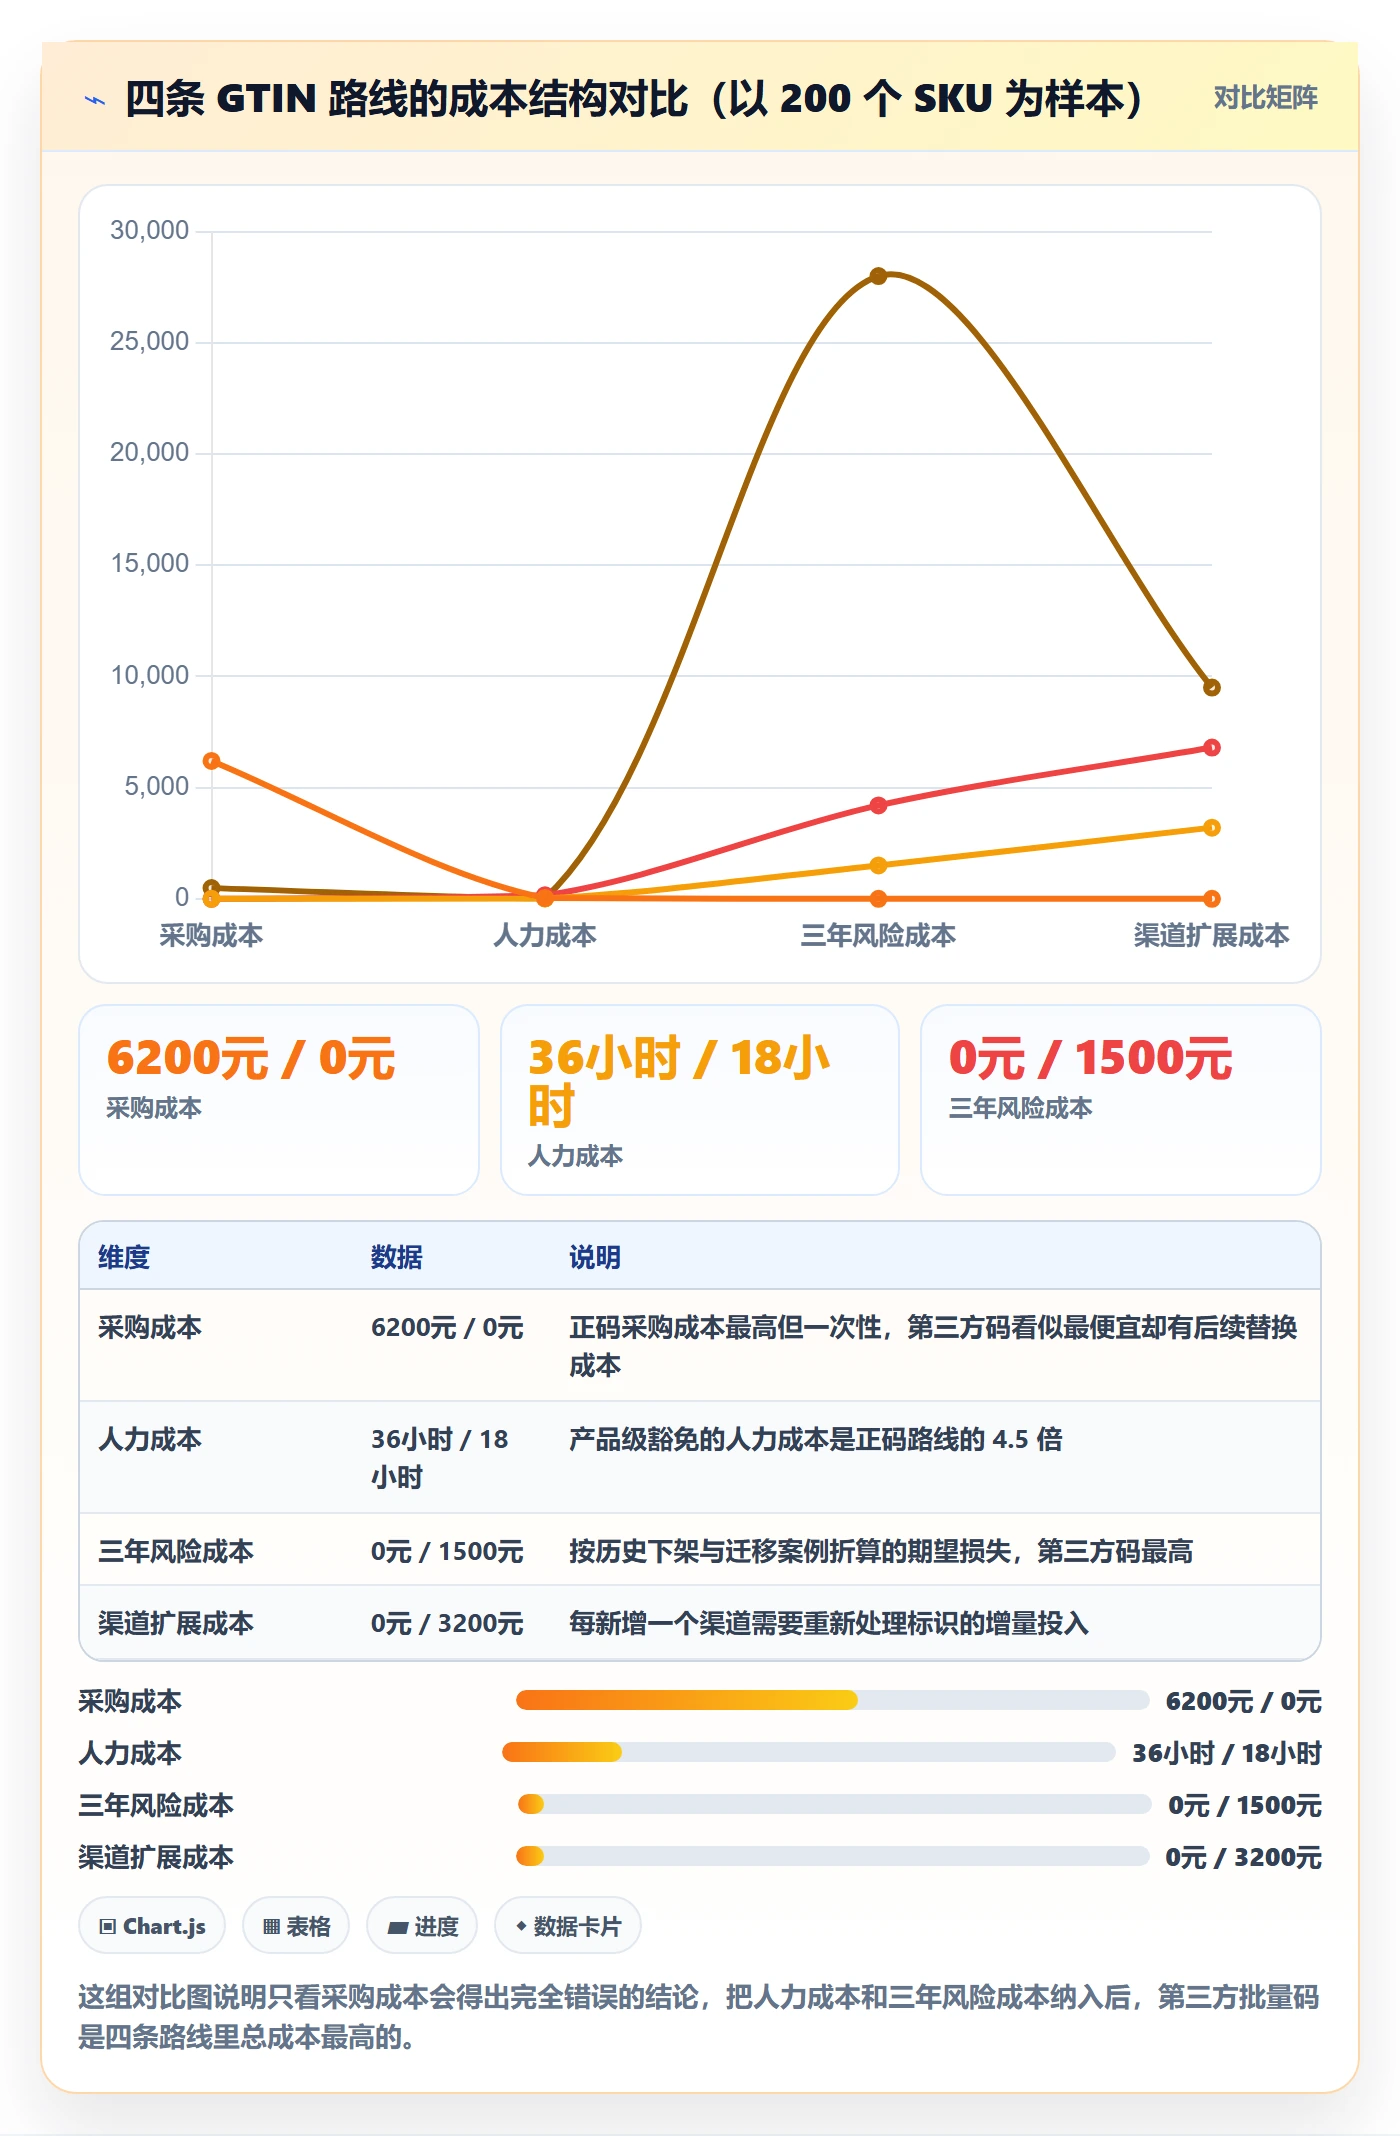1400x2136 pixels.
Task: Click the yellow data point at 渠道扩展成本
Action: 1211,828
